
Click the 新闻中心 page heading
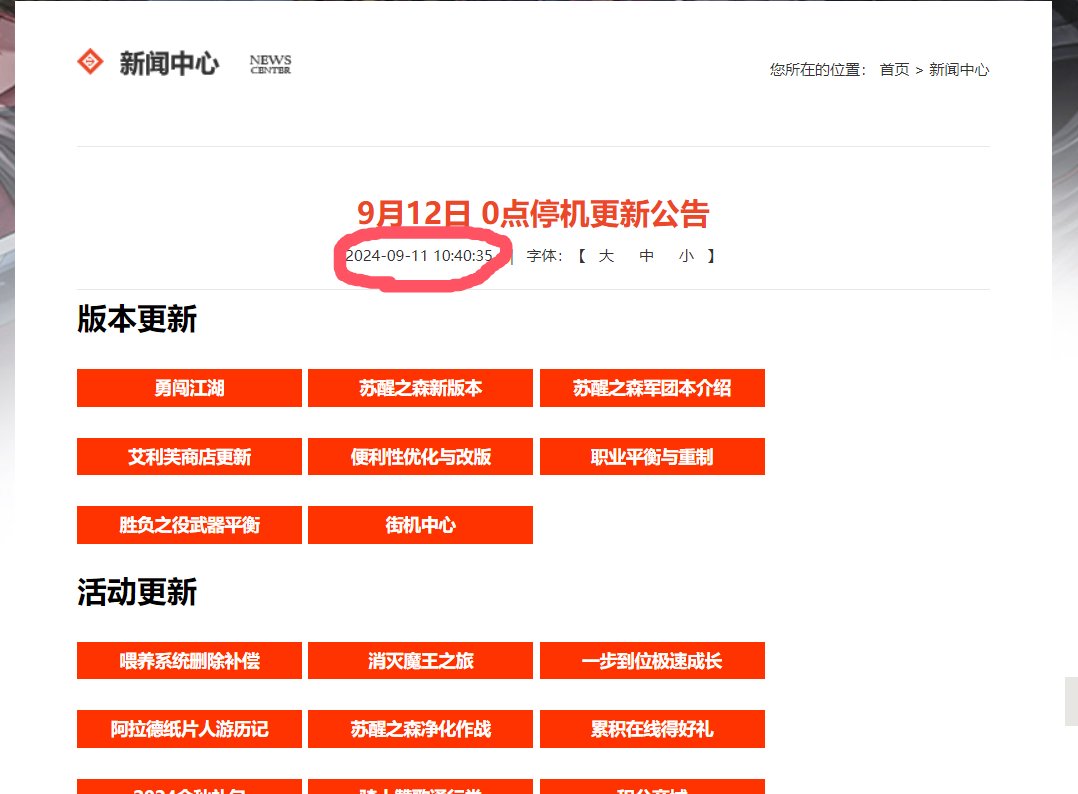[169, 63]
